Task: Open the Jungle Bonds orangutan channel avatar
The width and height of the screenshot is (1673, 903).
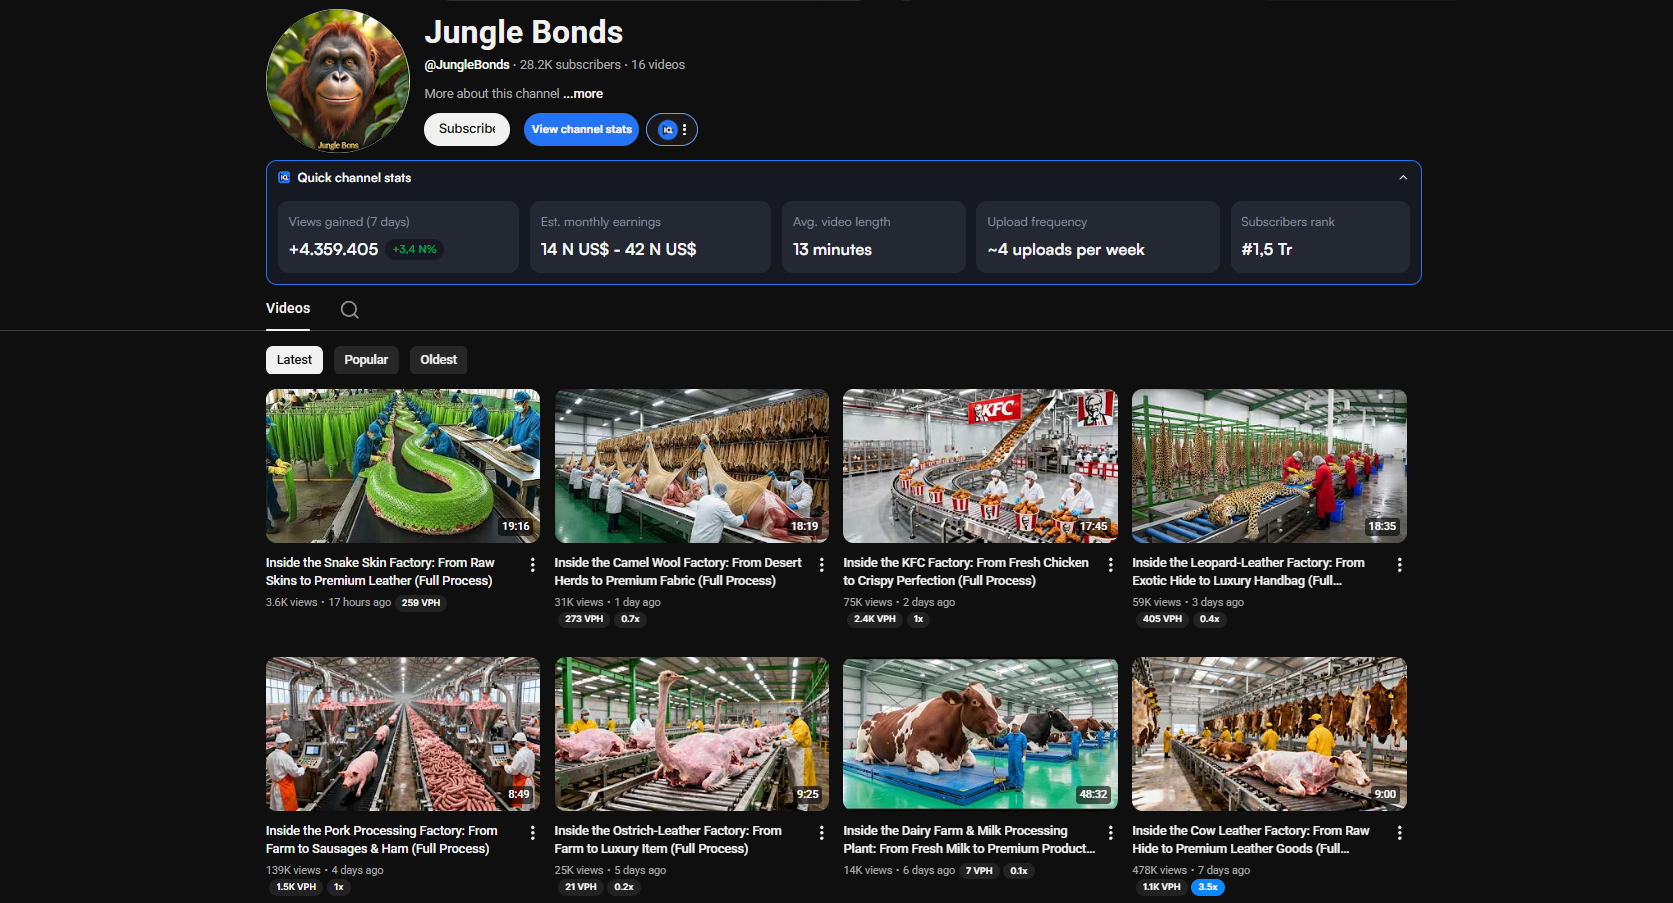Action: click(338, 81)
